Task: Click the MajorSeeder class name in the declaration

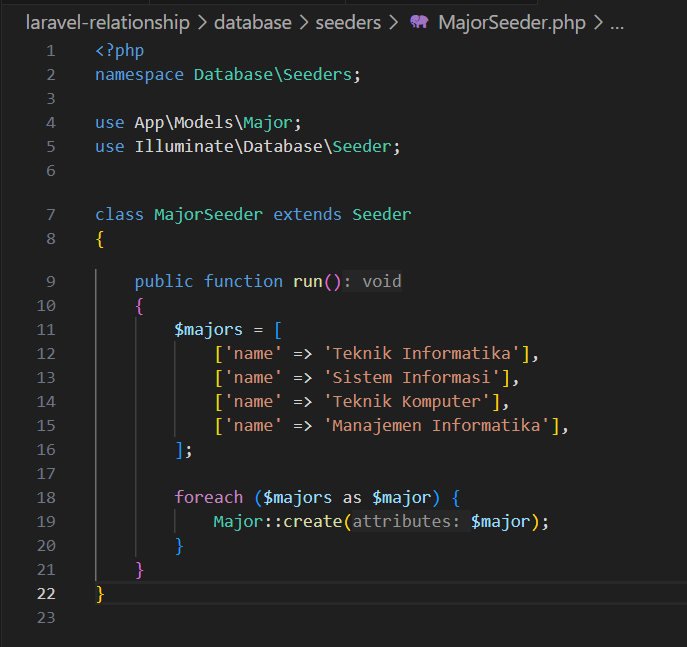Action: (208, 214)
